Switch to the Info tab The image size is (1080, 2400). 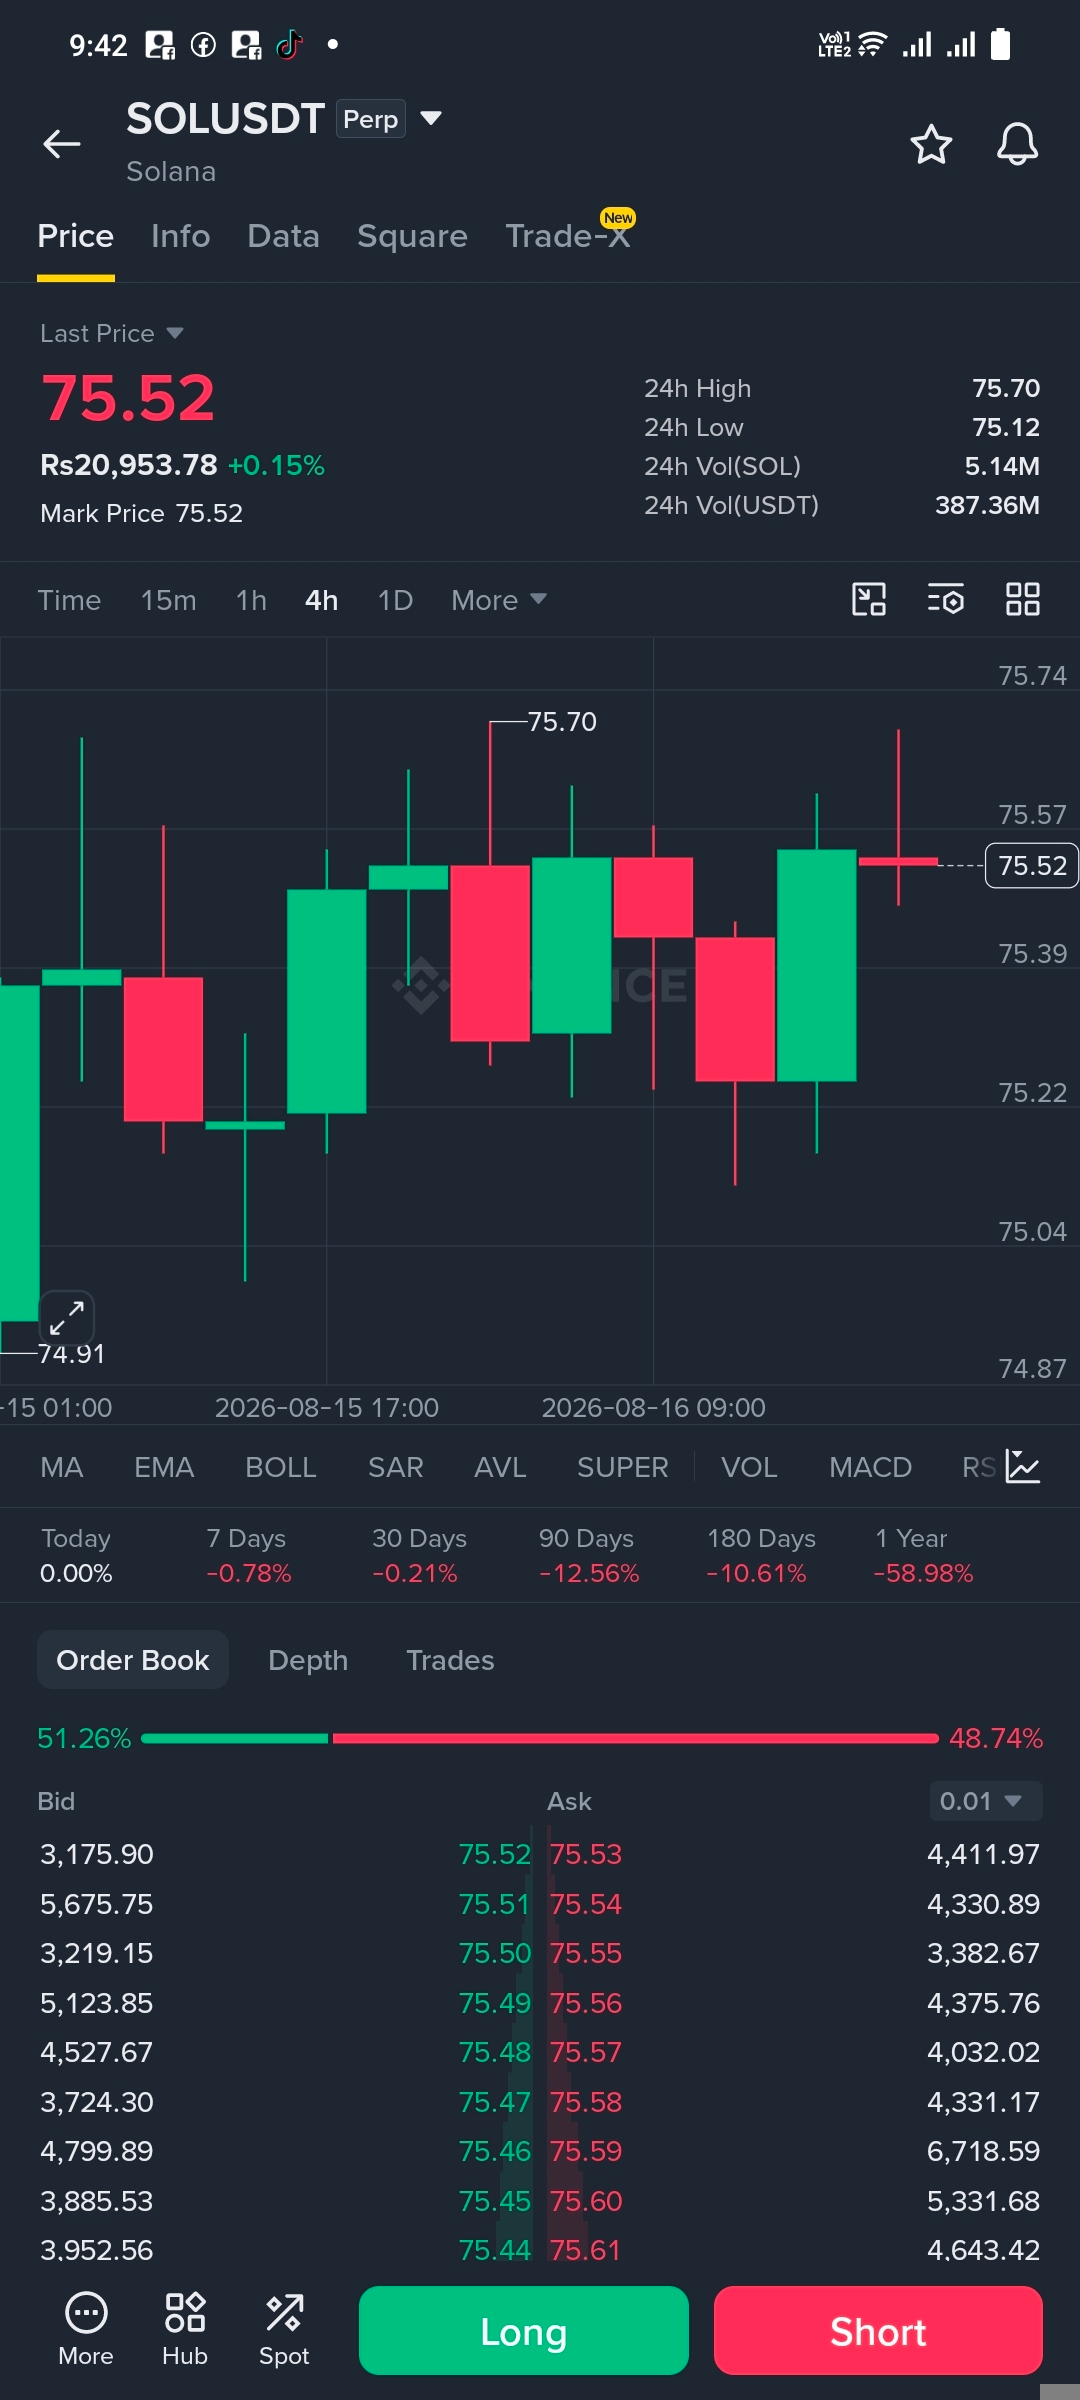point(181,236)
